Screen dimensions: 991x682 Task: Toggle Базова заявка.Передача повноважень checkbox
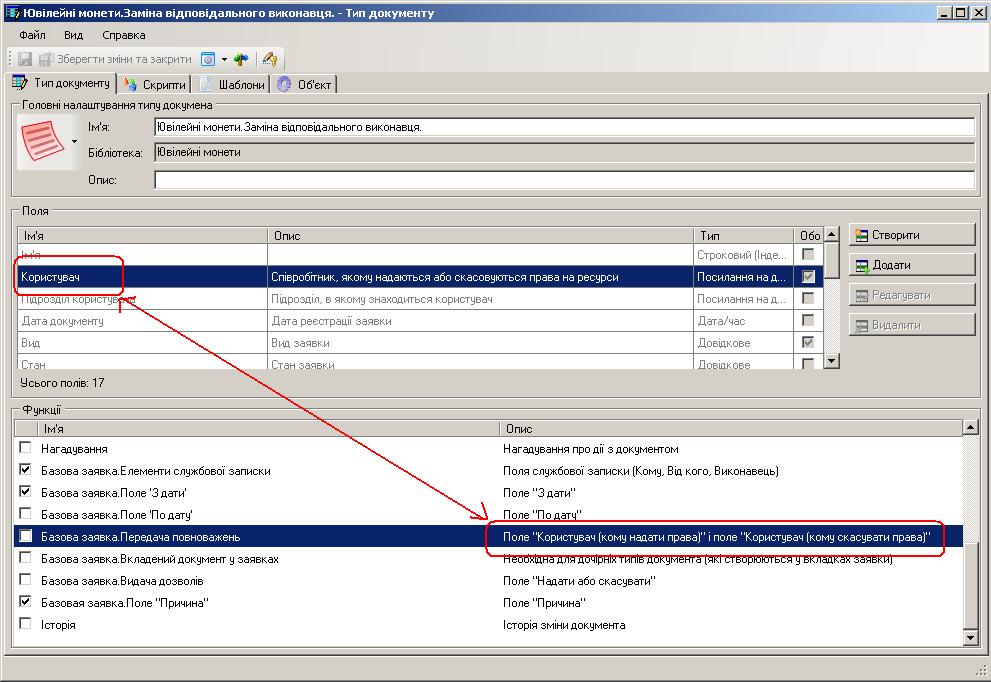26,537
